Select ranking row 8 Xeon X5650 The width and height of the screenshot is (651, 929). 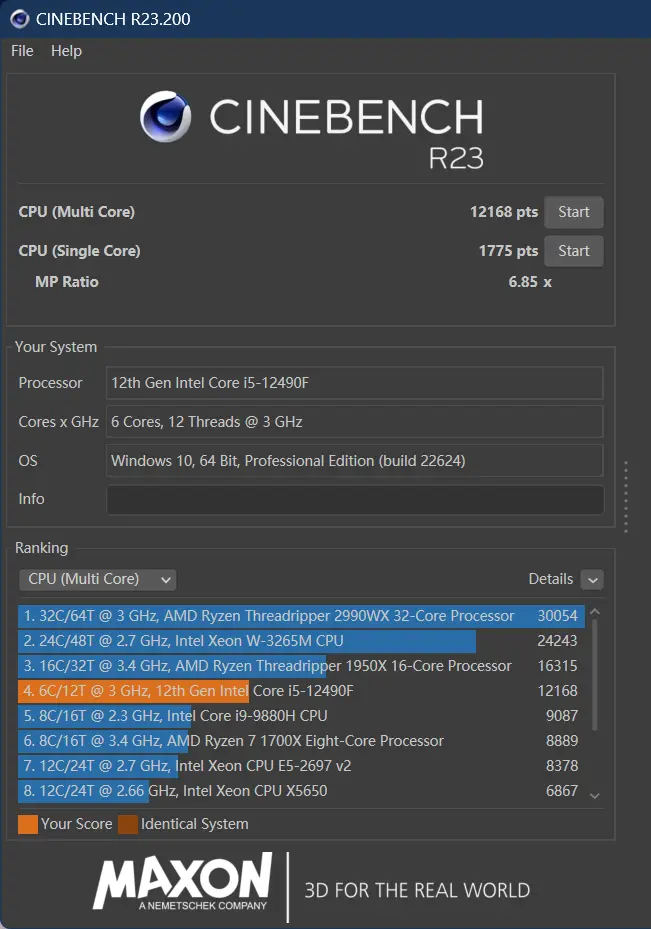click(x=302, y=790)
